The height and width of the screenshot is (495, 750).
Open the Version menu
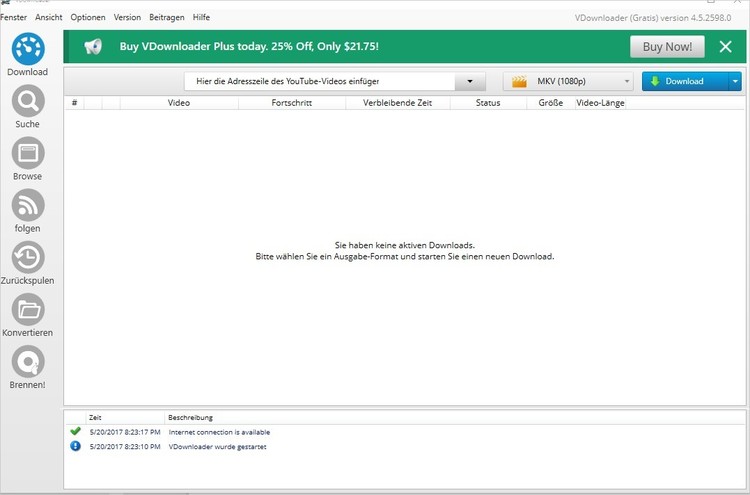127,17
